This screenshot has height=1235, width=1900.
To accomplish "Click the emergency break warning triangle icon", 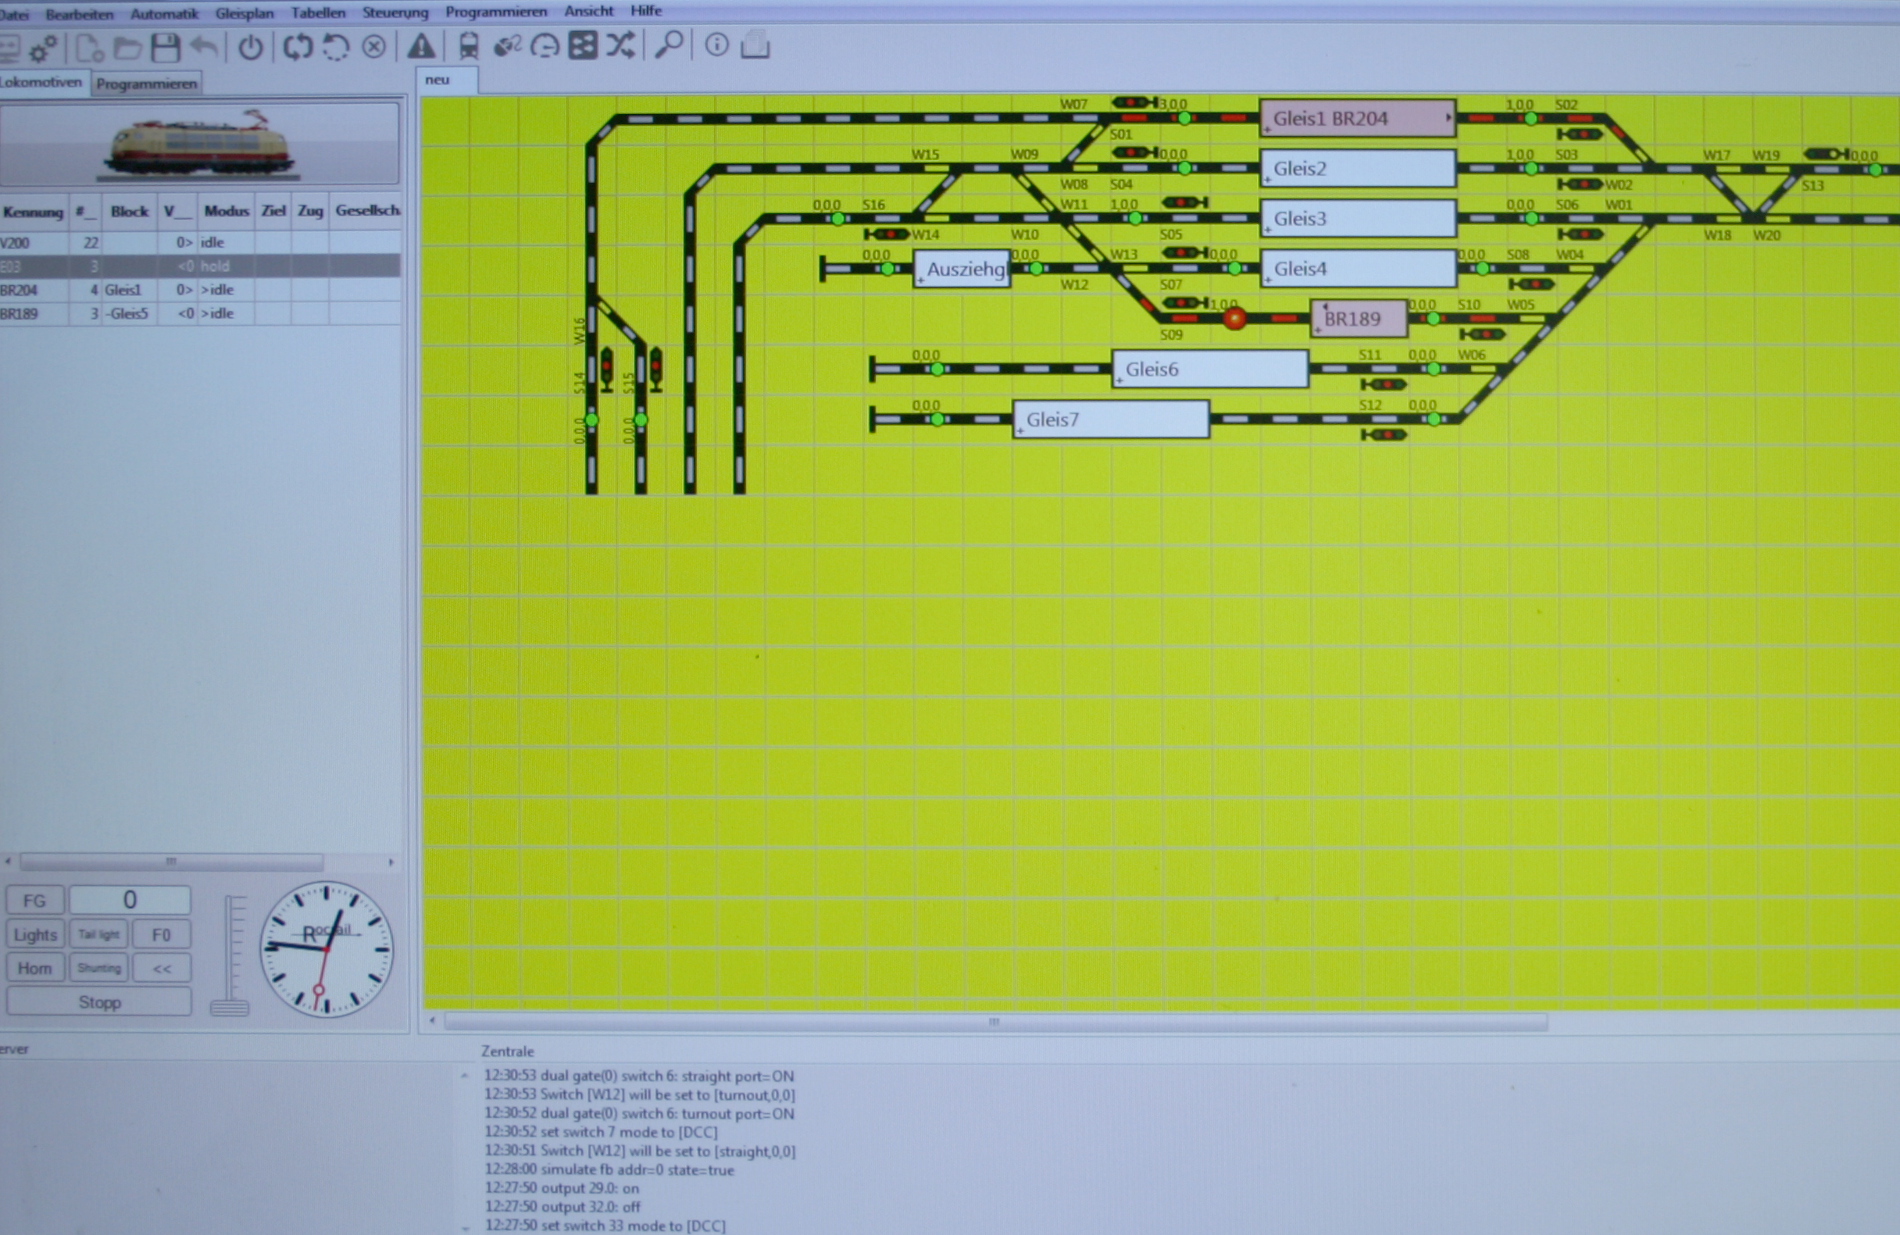I will (x=421, y=46).
